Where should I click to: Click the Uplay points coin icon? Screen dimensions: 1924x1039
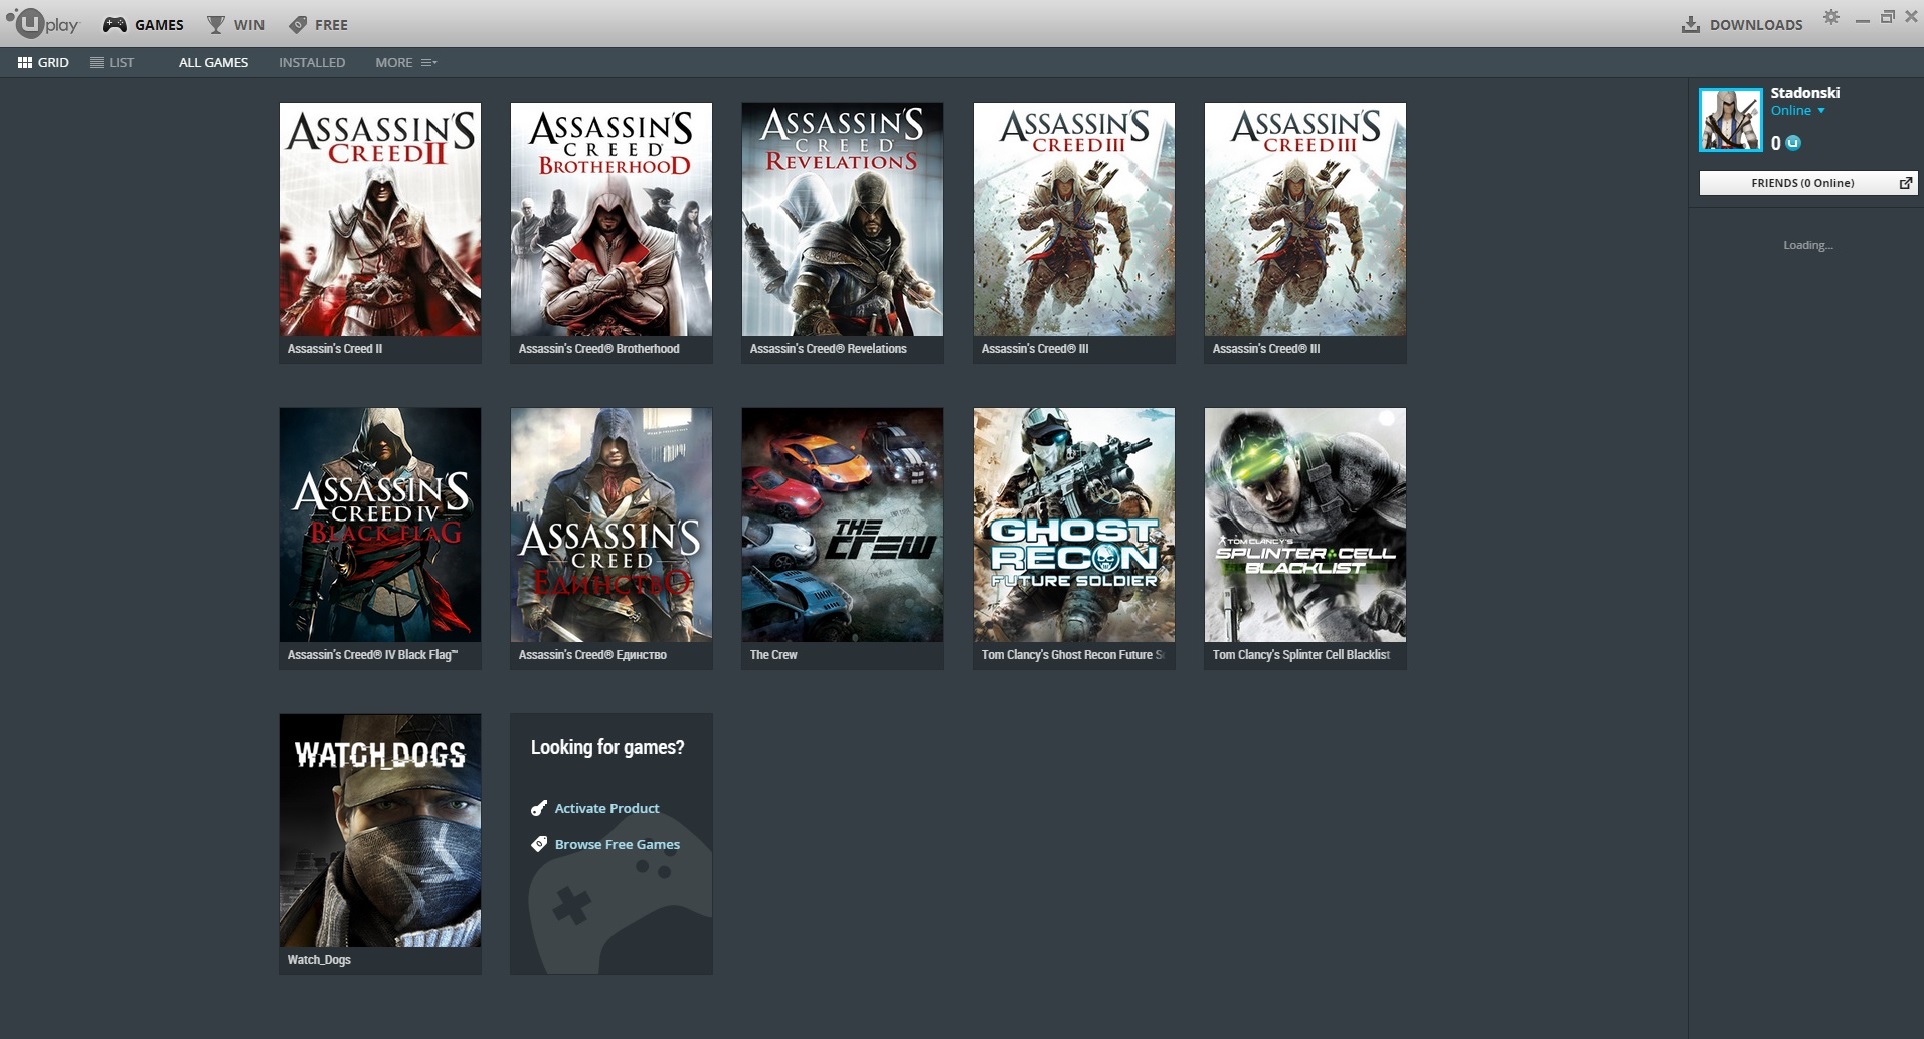(x=1793, y=143)
